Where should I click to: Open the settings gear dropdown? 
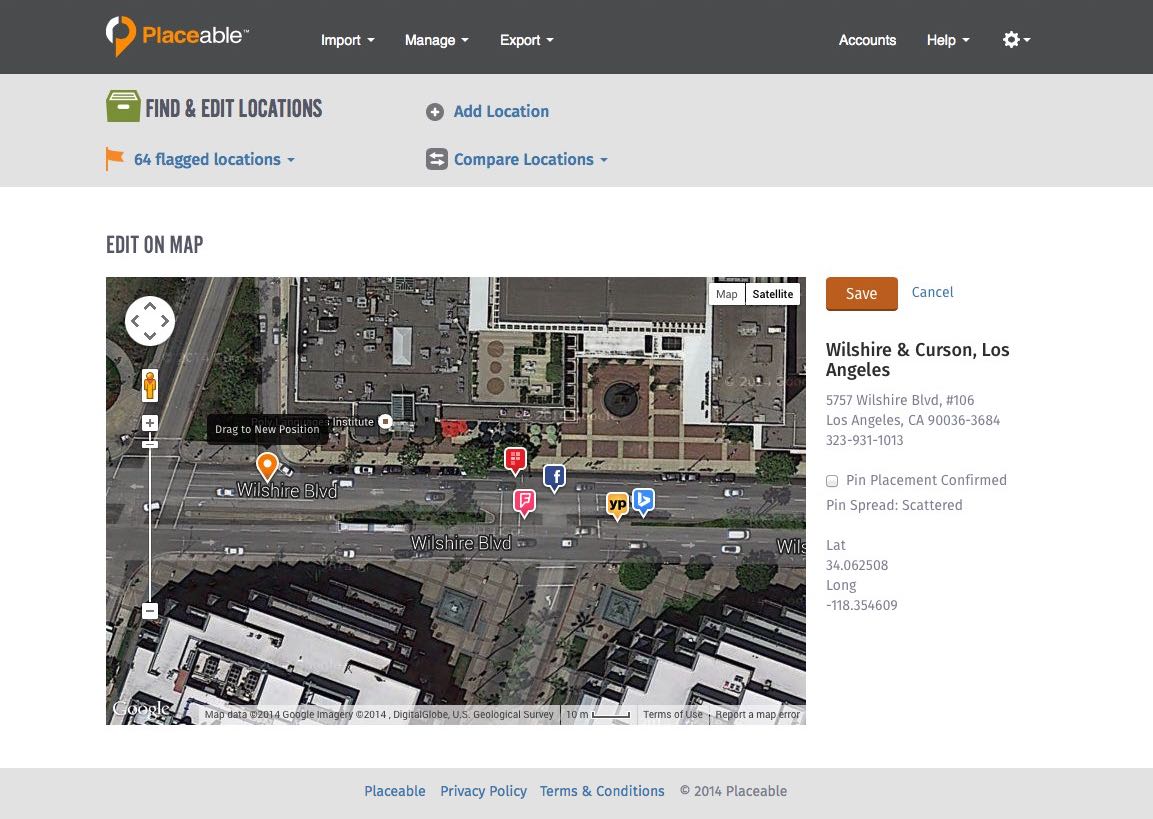pos(1016,40)
